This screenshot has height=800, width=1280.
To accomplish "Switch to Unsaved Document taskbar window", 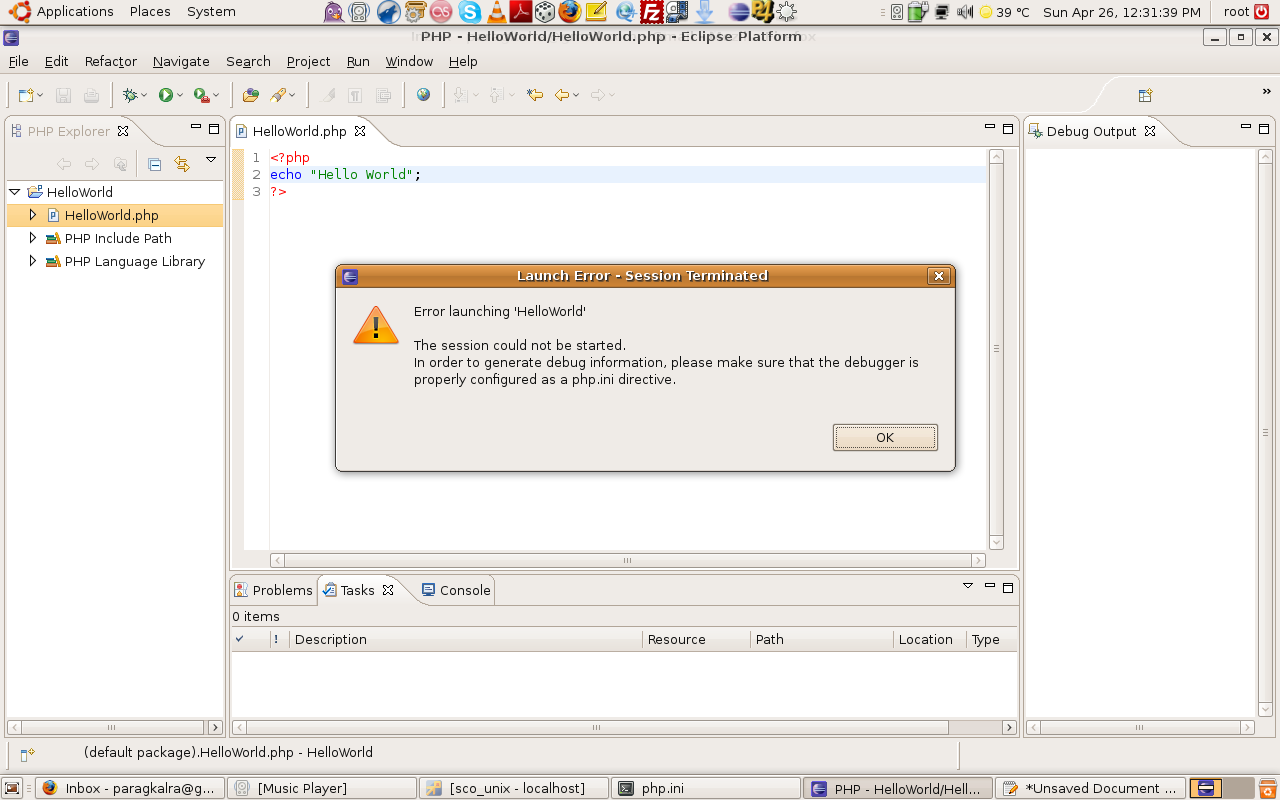I will pyautogui.click(x=1090, y=788).
